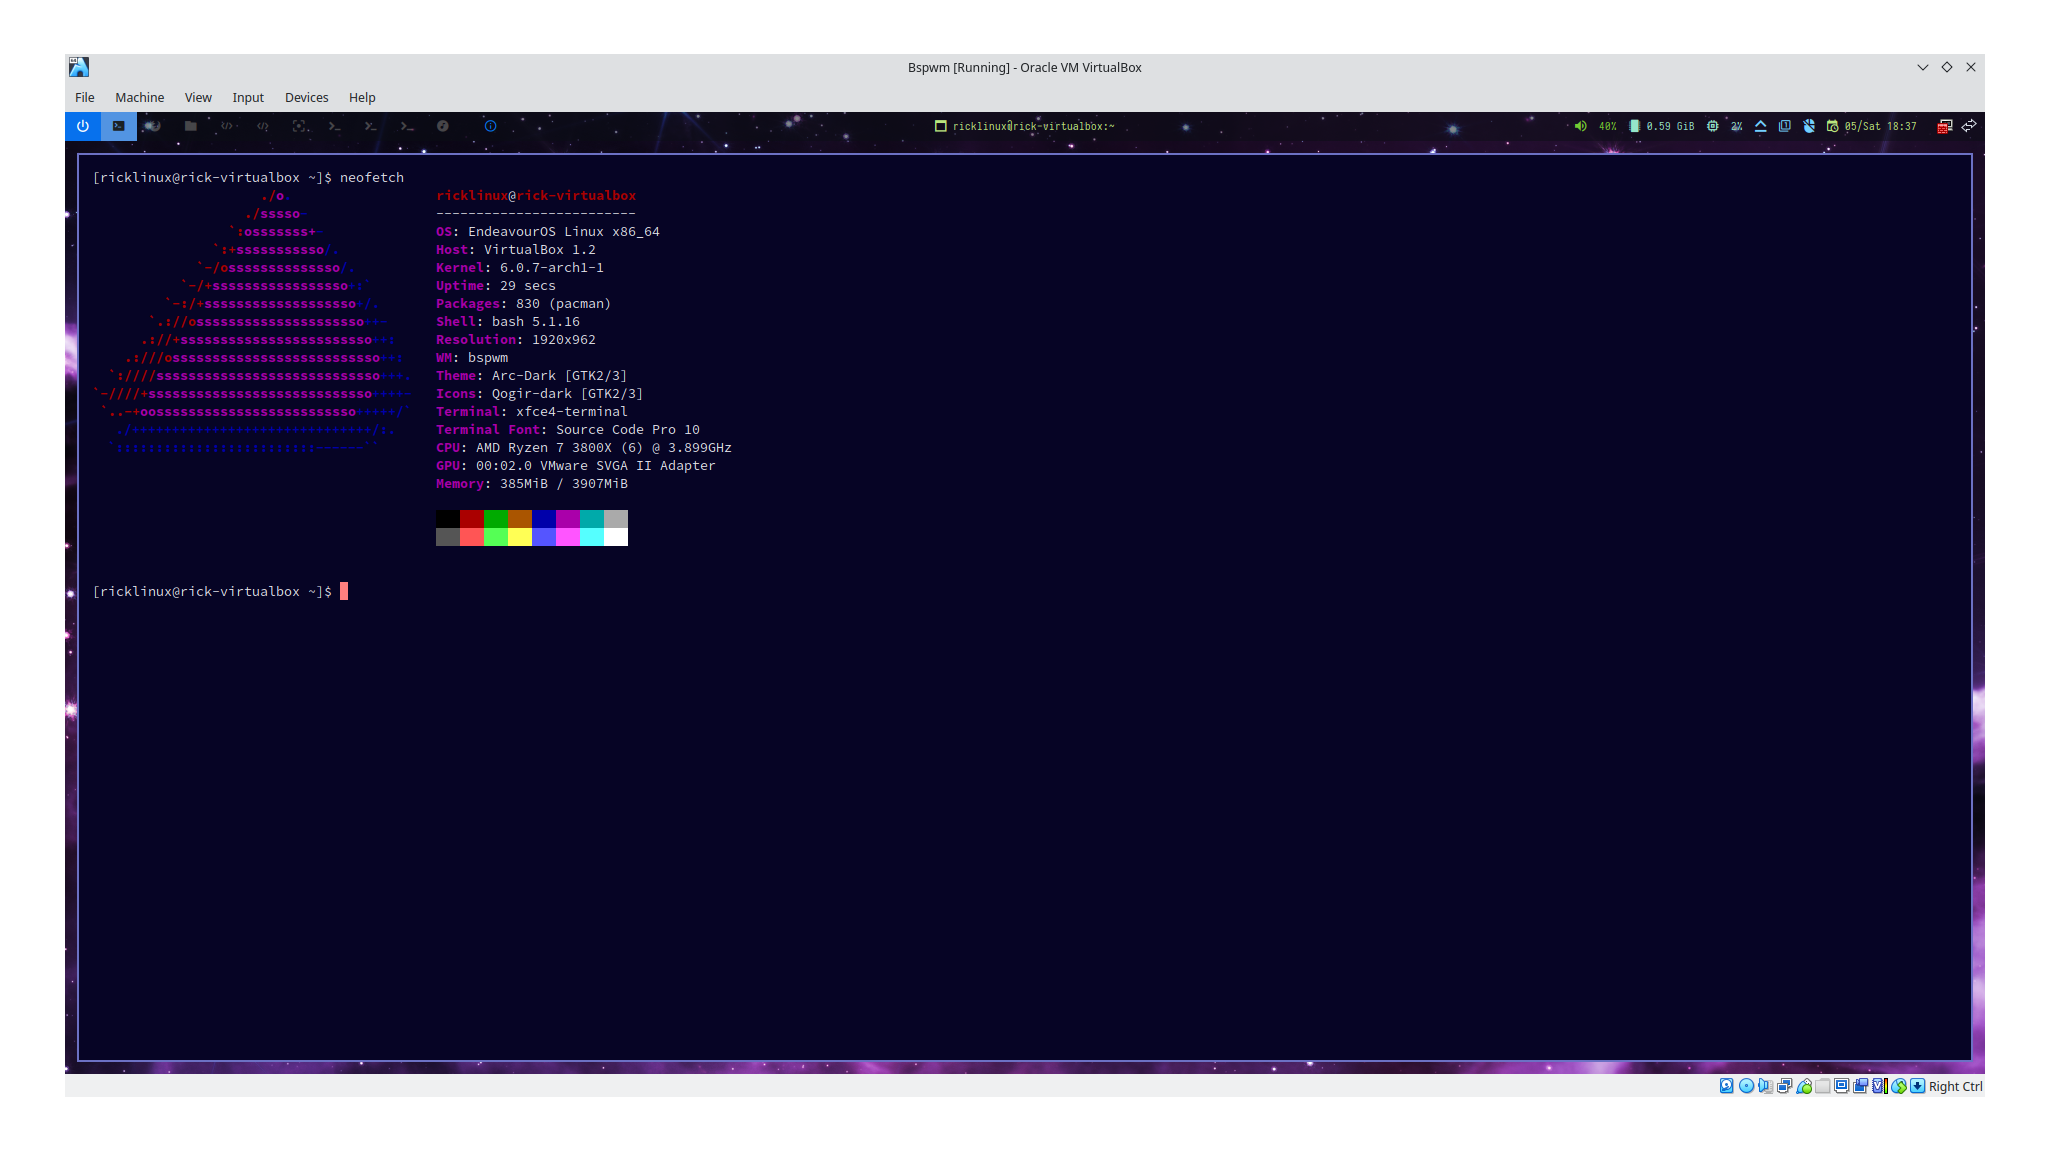Open the Devices menu
The width and height of the screenshot is (2050, 1174).
click(307, 97)
